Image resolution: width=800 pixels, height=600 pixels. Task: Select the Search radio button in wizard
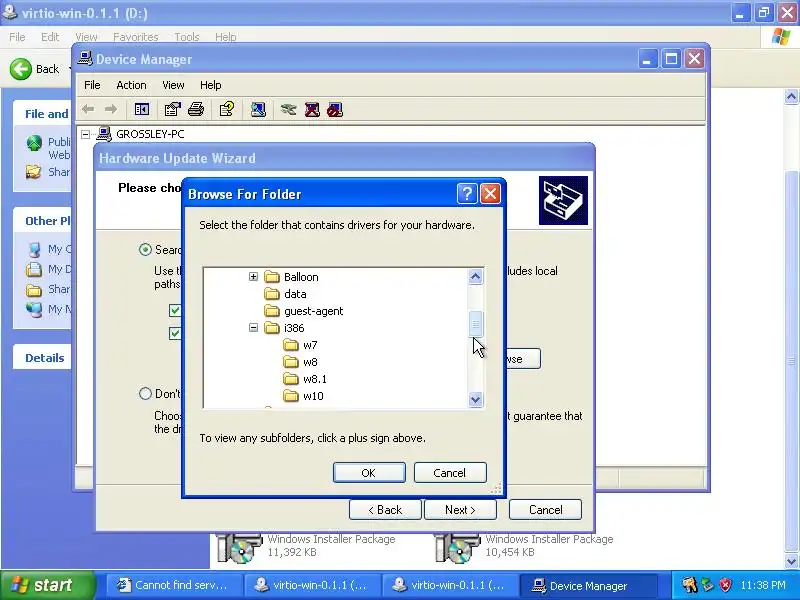145,249
